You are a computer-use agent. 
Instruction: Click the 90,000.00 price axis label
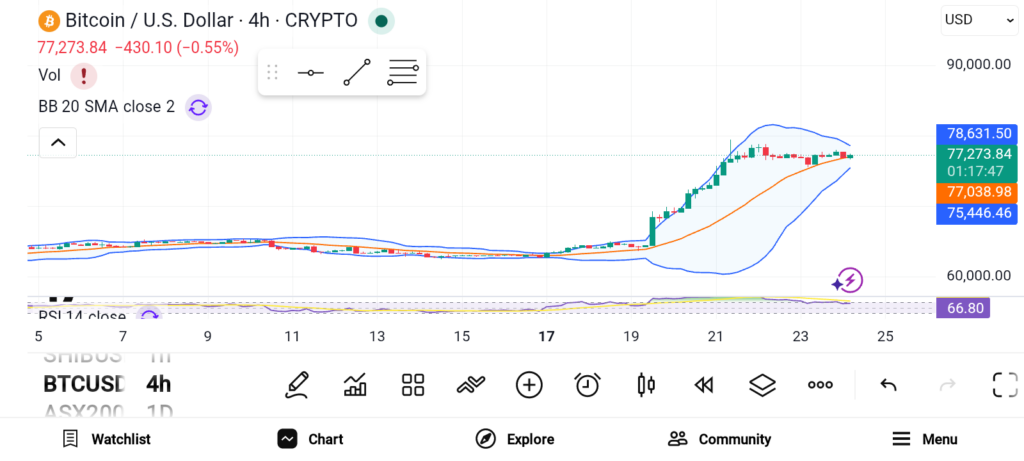pos(979,64)
